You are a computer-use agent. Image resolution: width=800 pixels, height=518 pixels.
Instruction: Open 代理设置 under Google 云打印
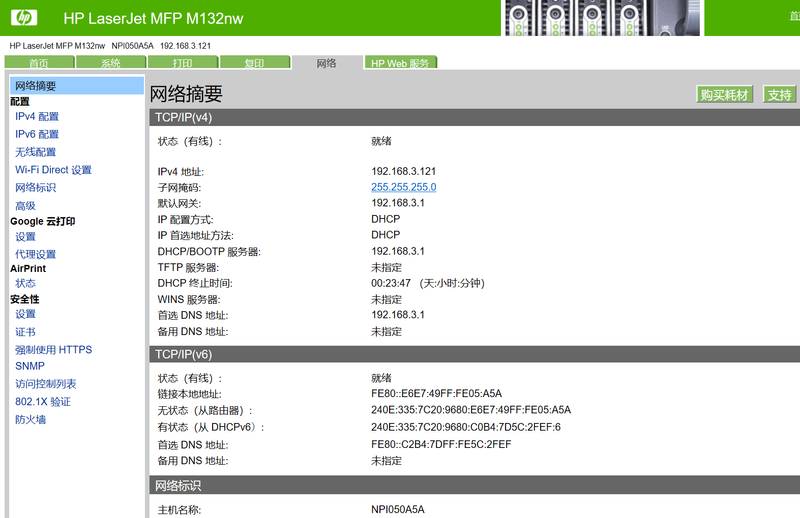pos(36,255)
